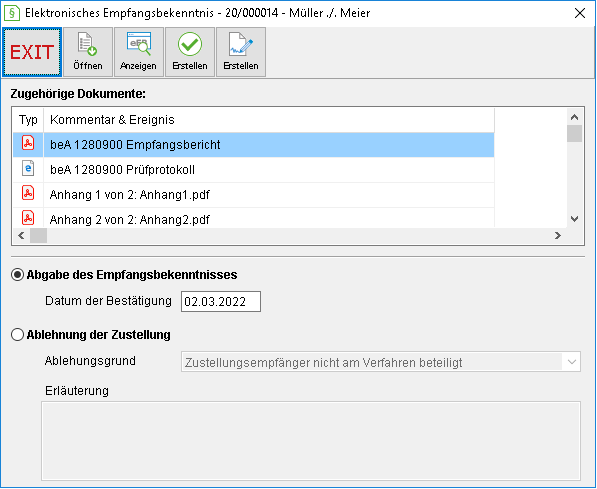Screen dimensions: 597x489
Task: Select Abgabe des Empfangsbekenntnisses radio button
Action: [18, 275]
